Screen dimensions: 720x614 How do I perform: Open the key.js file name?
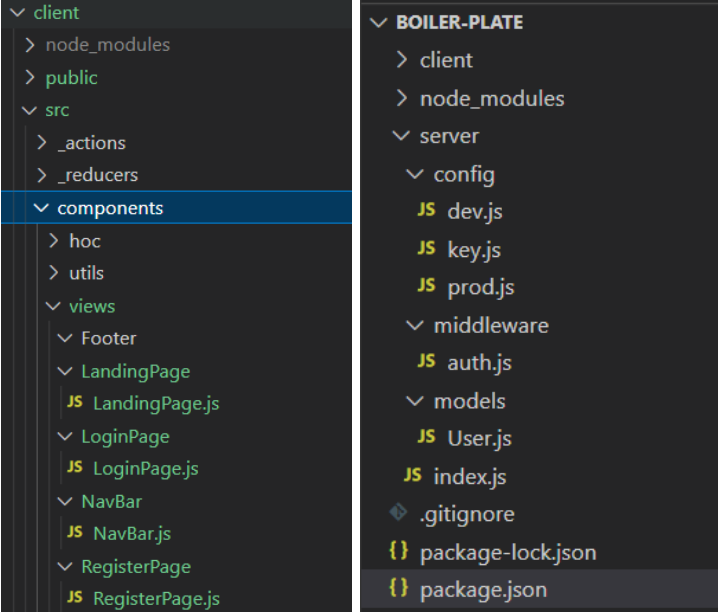tap(474, 251)
